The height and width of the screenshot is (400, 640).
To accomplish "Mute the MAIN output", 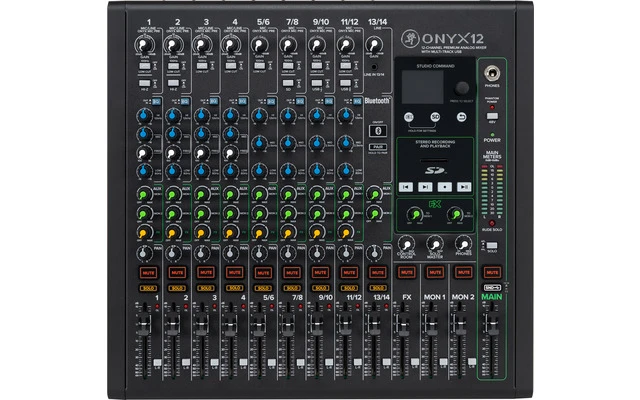I will coord(492,272).
